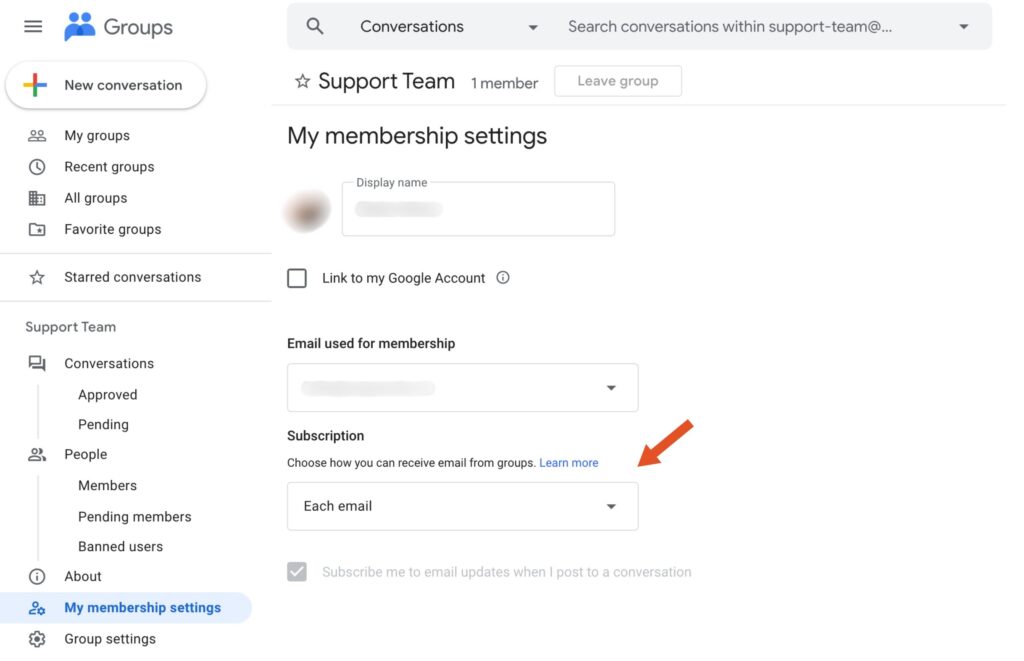The width and height of the screenshot is (1024, 661).
Task: Select My membership settings
Action: tap(125, 607)
